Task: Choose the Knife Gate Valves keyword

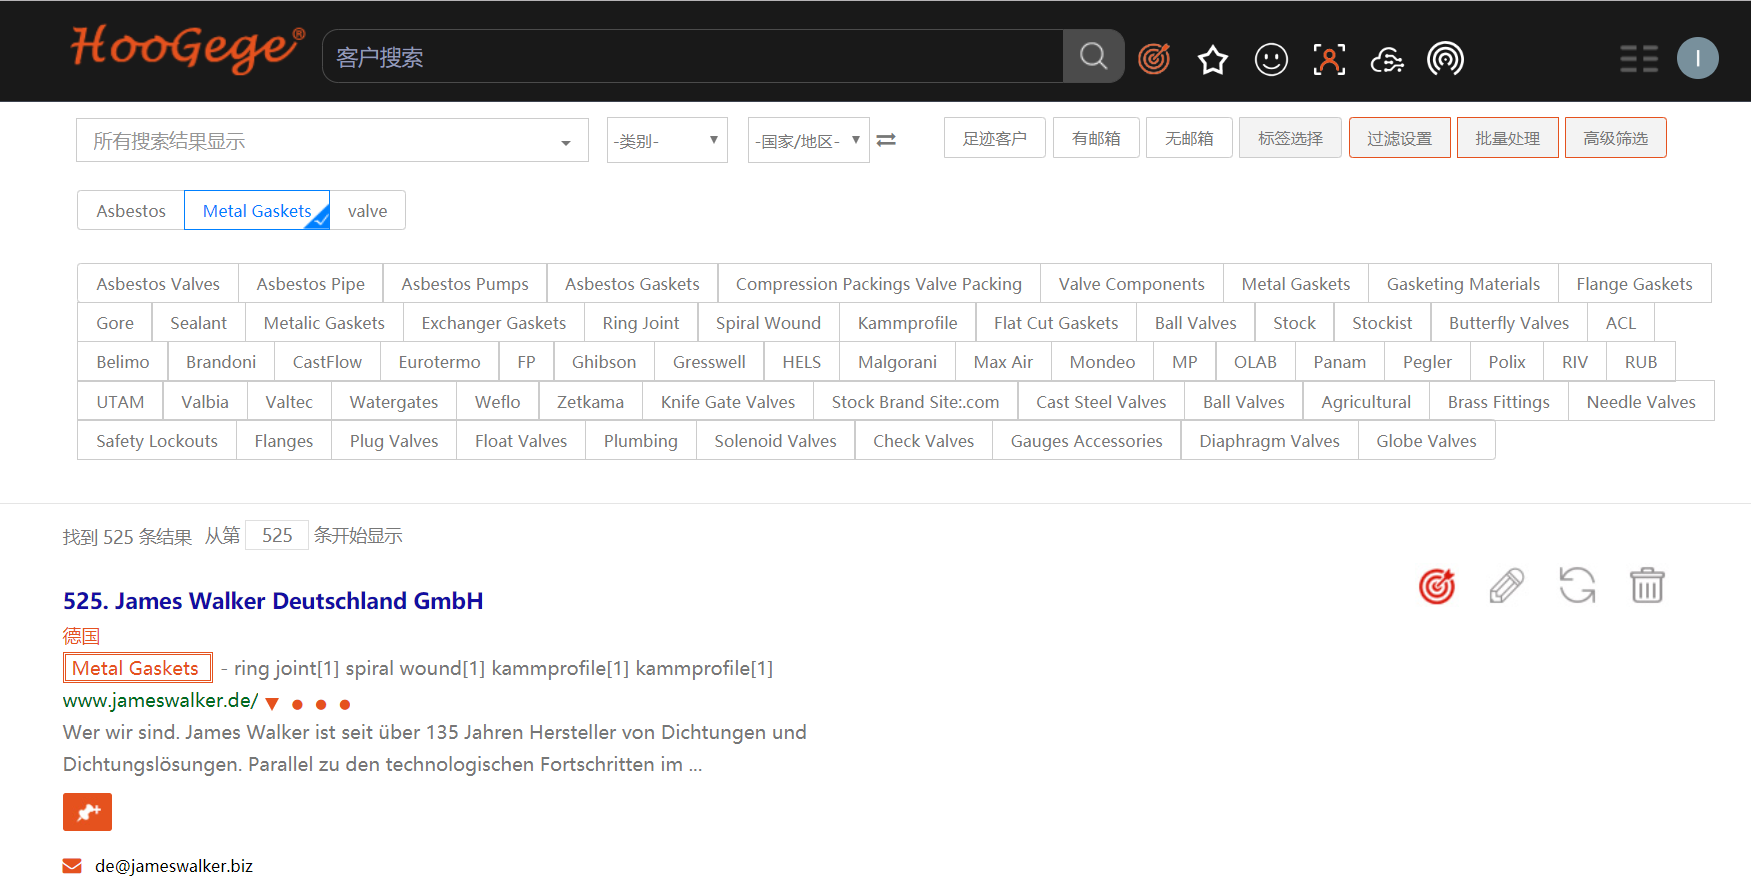Action: coord(727,402)
